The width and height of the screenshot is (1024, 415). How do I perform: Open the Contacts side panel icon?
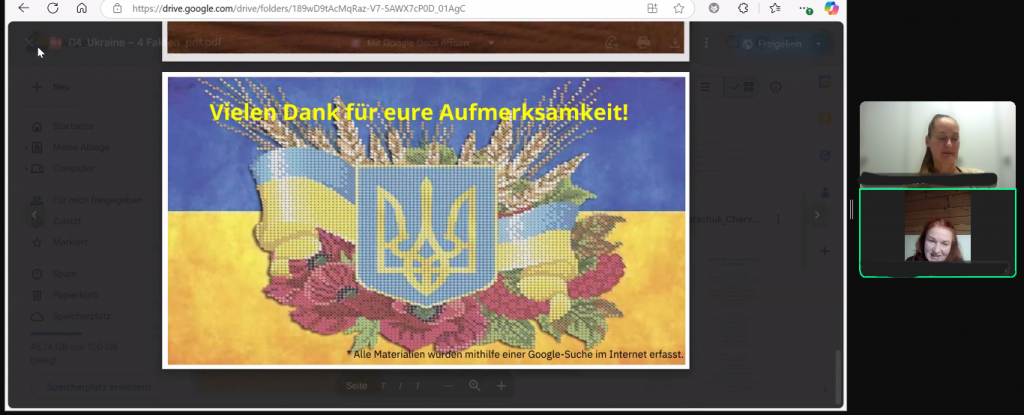[825, 192]
